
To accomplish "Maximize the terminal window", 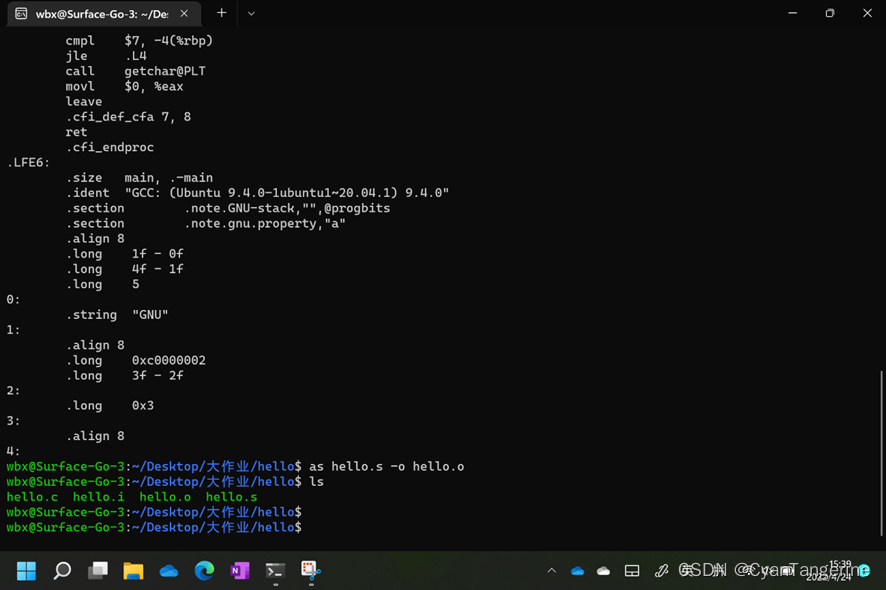I will pos(829,13).
